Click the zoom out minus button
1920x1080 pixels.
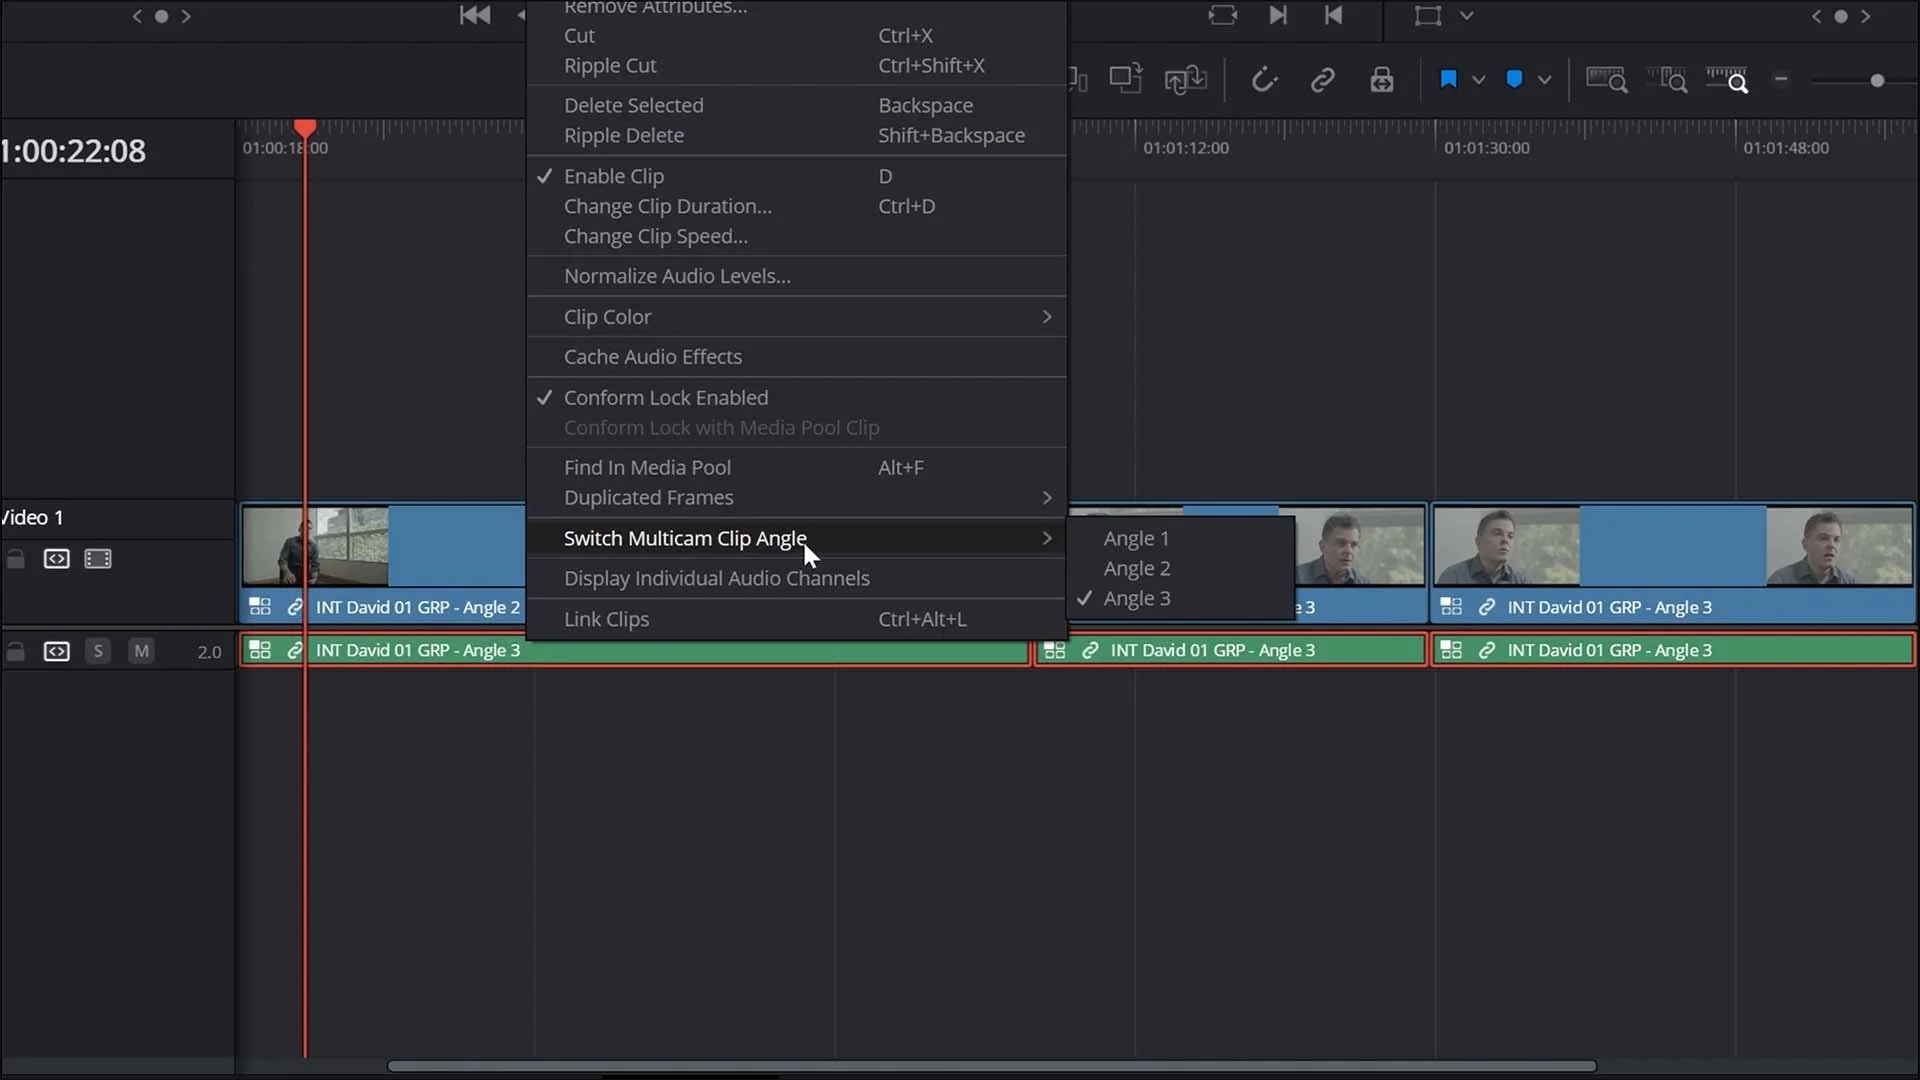[x=1783, y=79]
